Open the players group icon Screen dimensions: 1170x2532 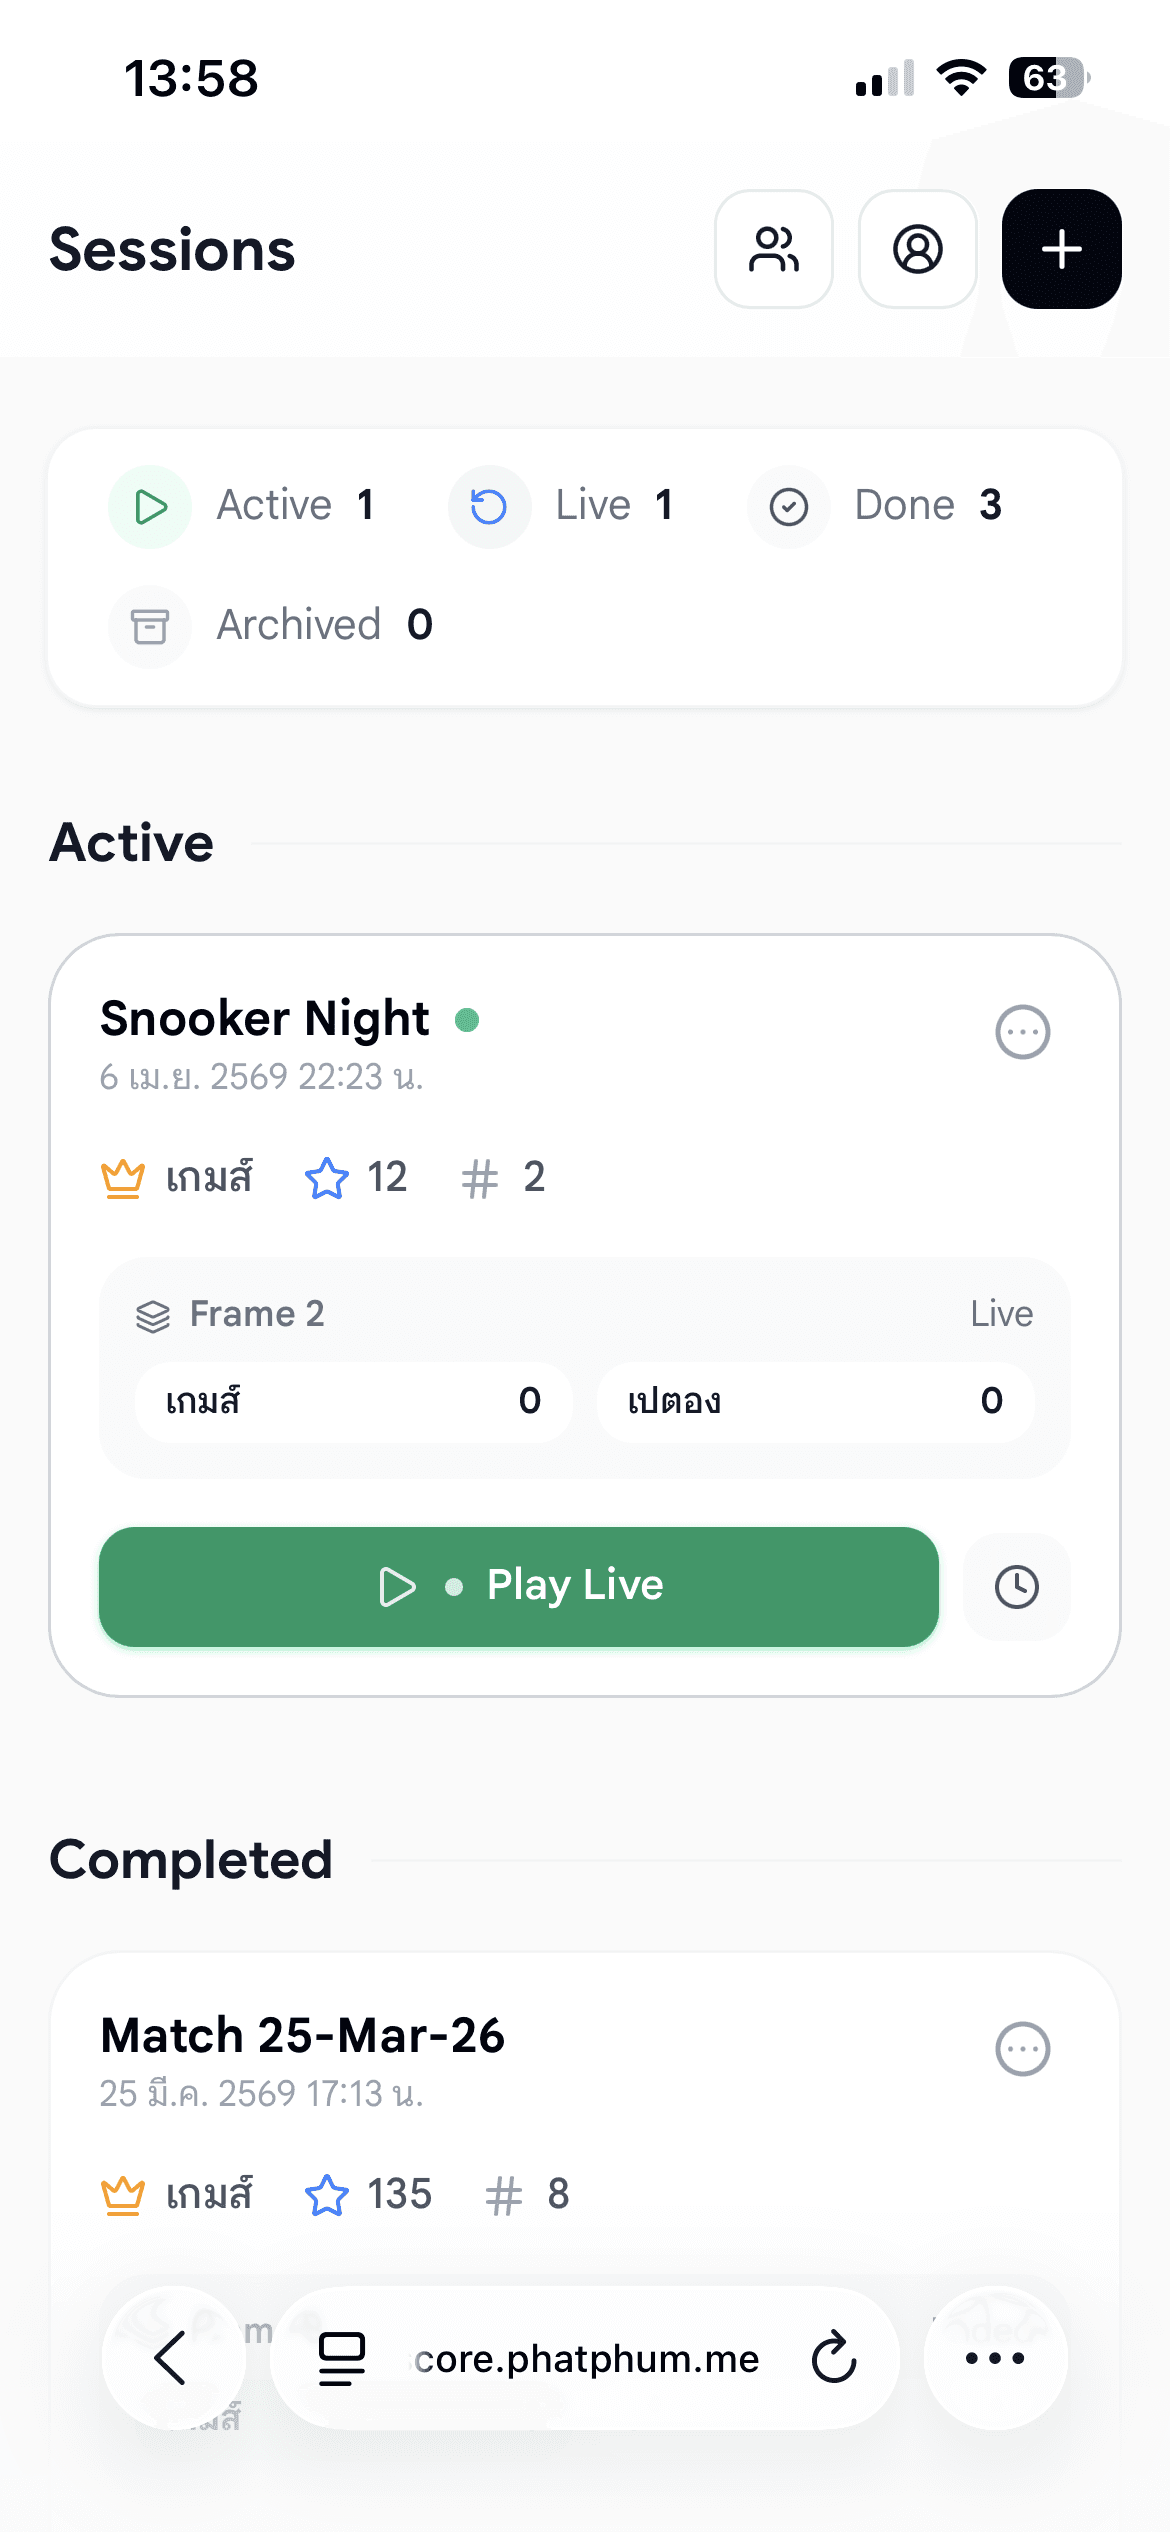pyautogui.click(x=774, y=249)
